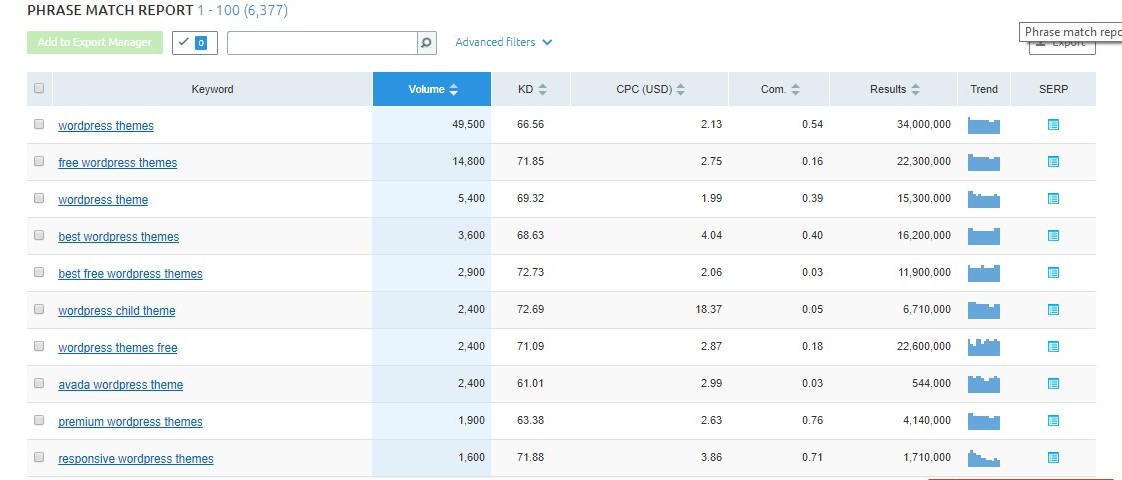Open the wordpress theme keyword link
This screenshot has height=480, width=1122.
pos(103,200)
